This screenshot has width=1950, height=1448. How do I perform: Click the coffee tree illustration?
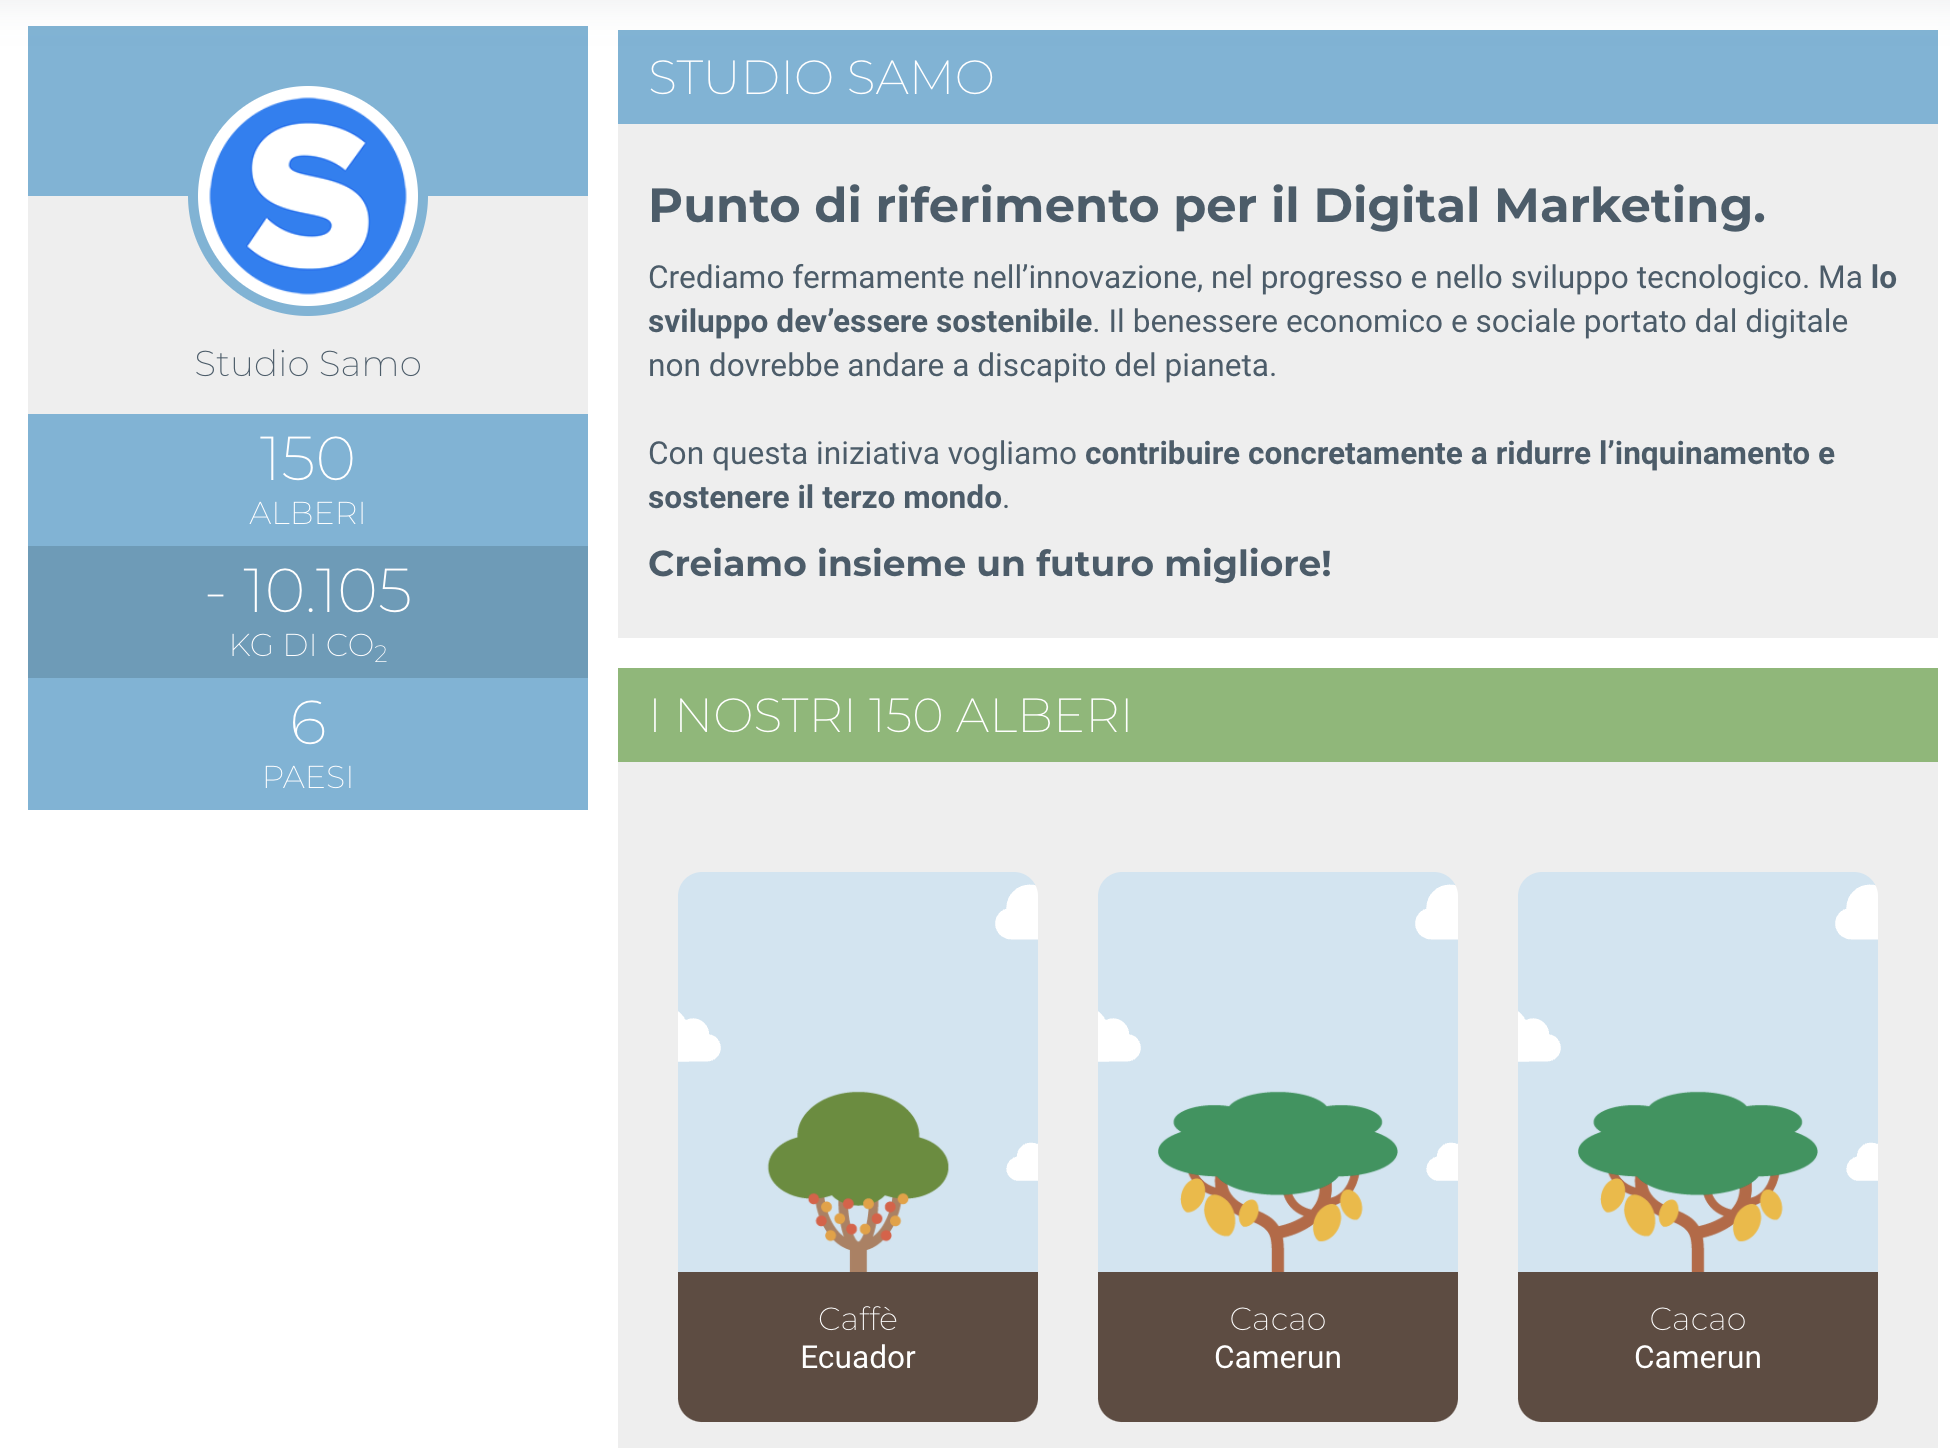pyautogui.click(x=858, y=1181)
